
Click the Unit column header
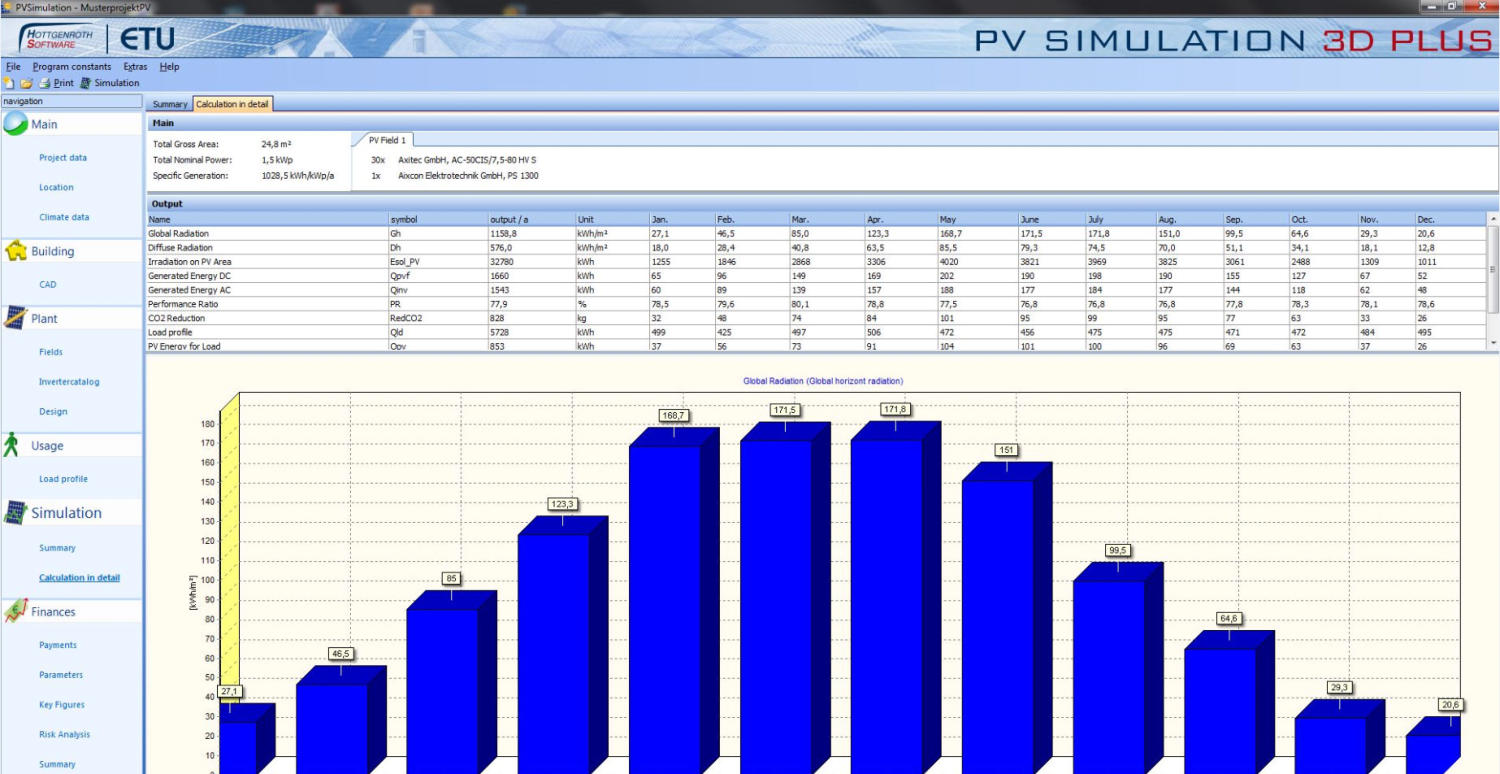[x=612, y=219]
